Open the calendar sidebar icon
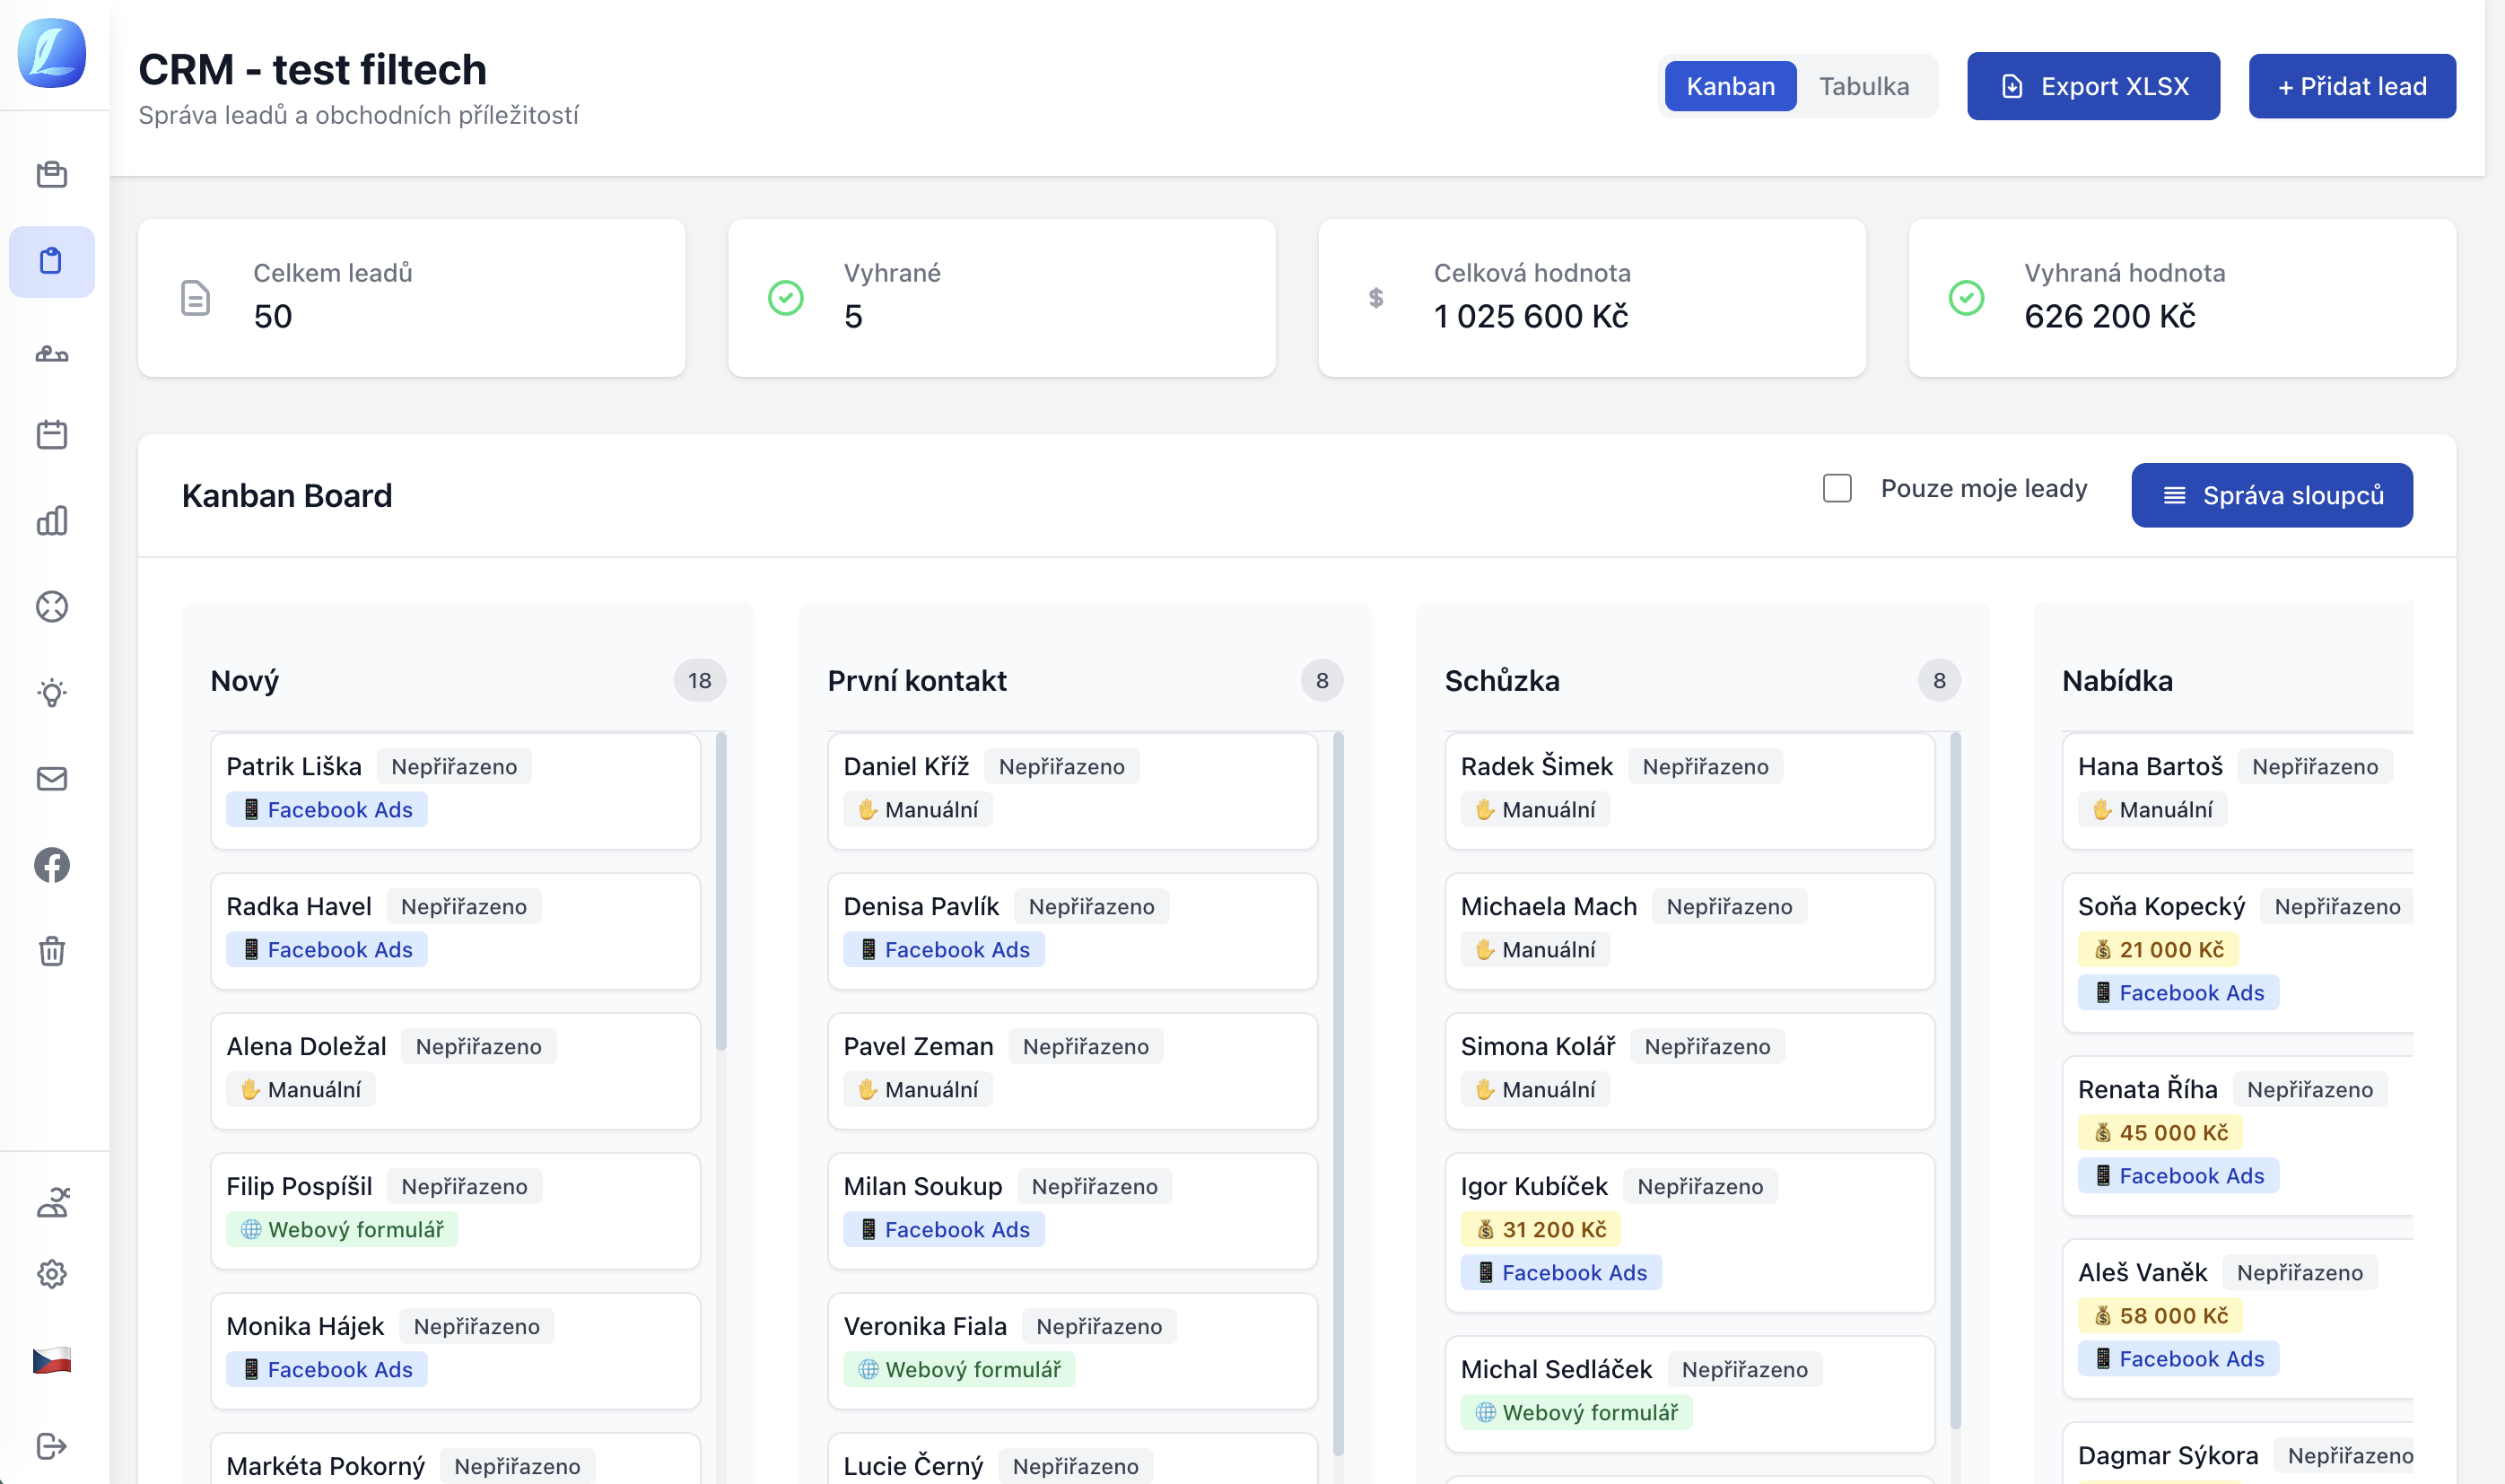Image resolution: width=2505 pixels, height=1484 pixels. click(52, 435)
